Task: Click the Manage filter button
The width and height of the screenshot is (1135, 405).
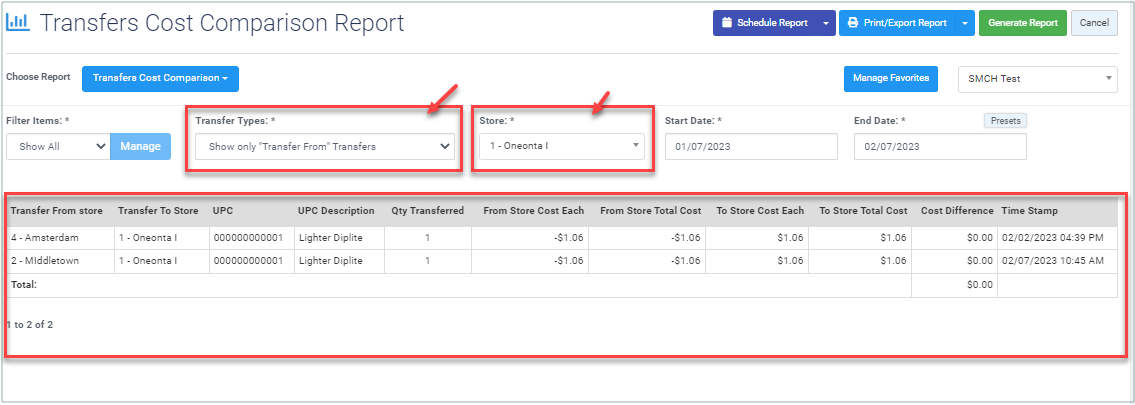Action: [x=140, y=146]
